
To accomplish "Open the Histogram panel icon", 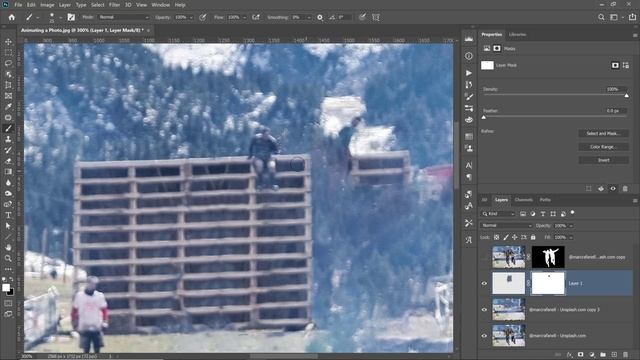I will [469, 39].
